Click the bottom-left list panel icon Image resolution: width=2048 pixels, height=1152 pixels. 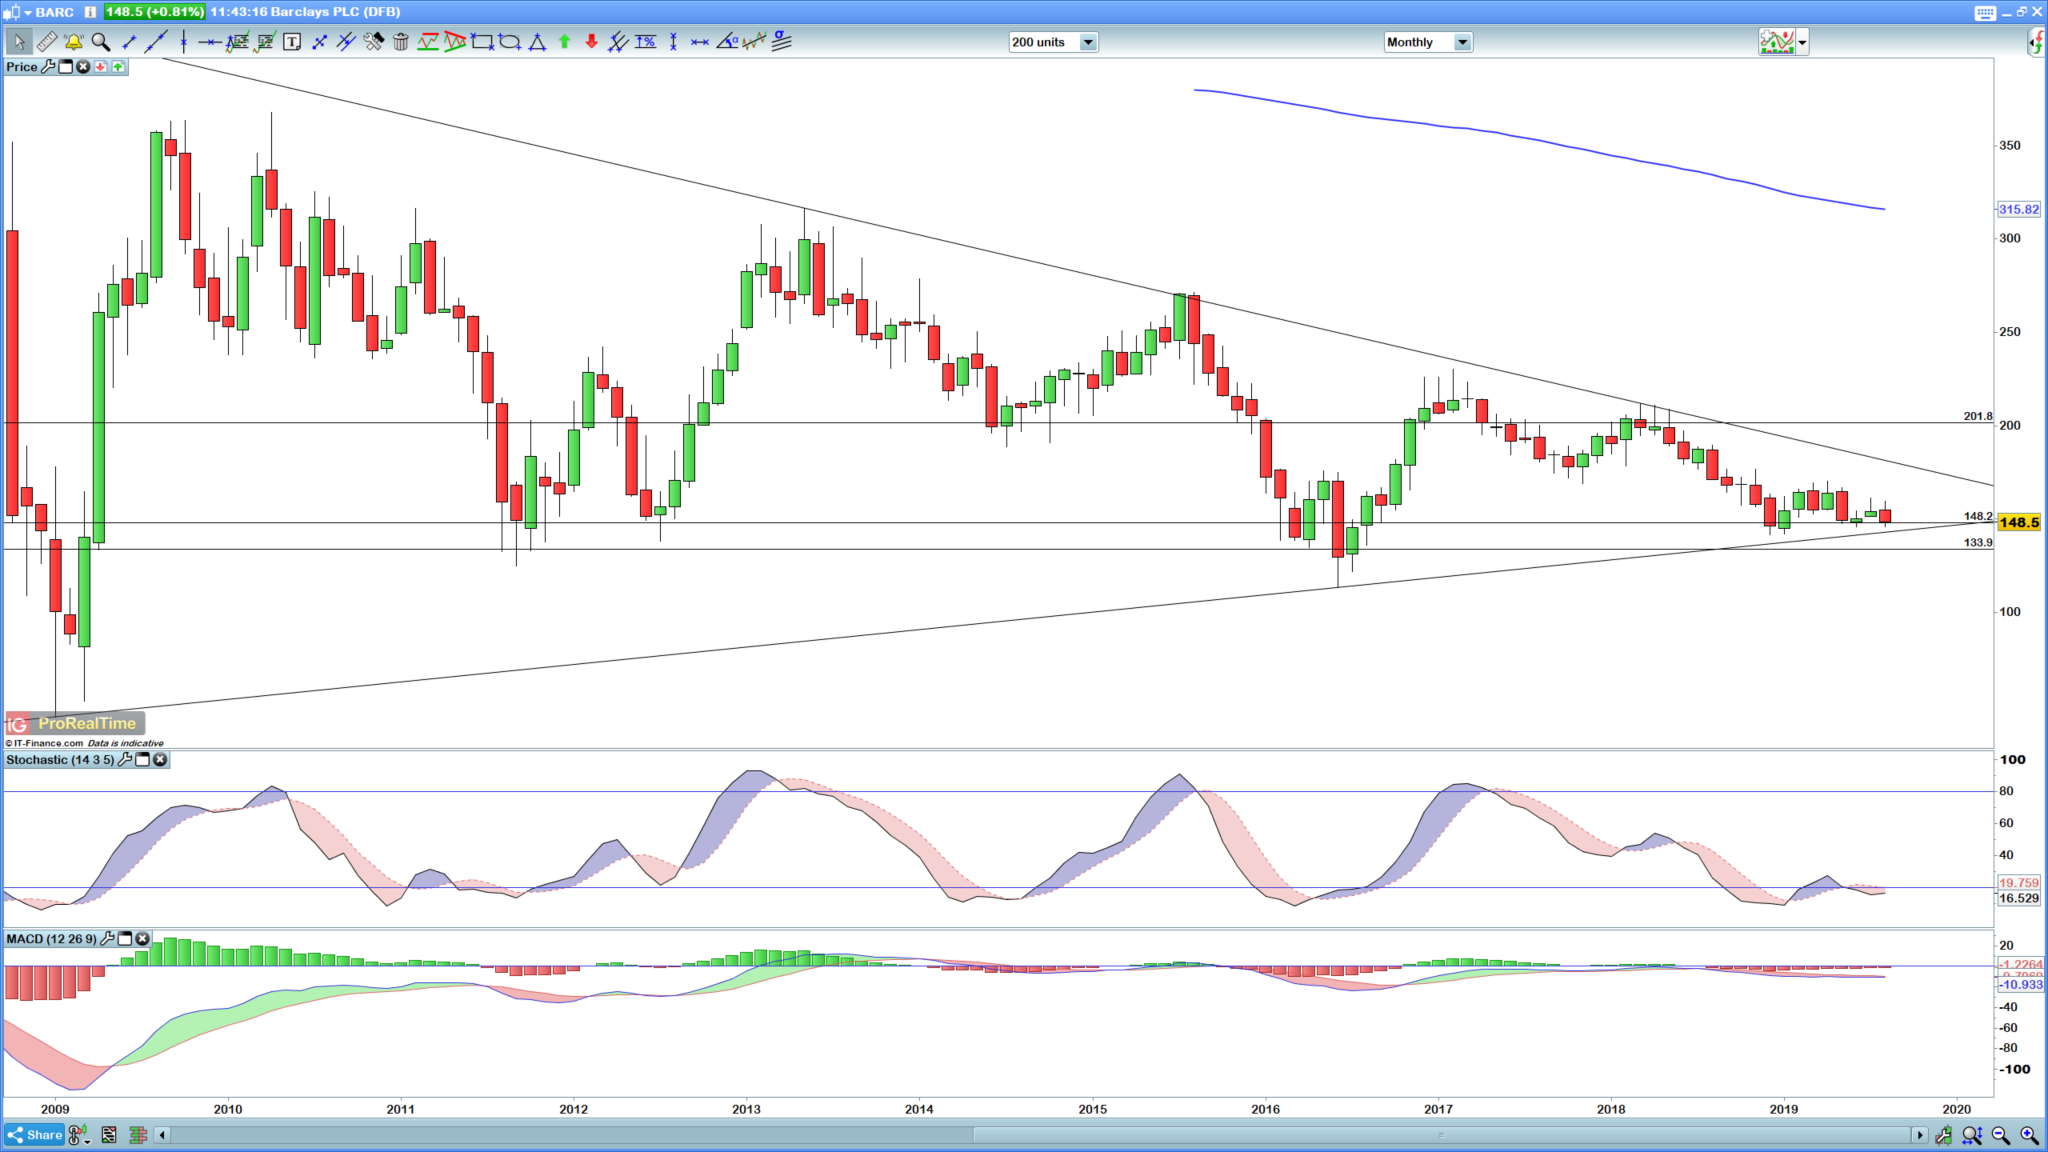tap(109, 1135)
